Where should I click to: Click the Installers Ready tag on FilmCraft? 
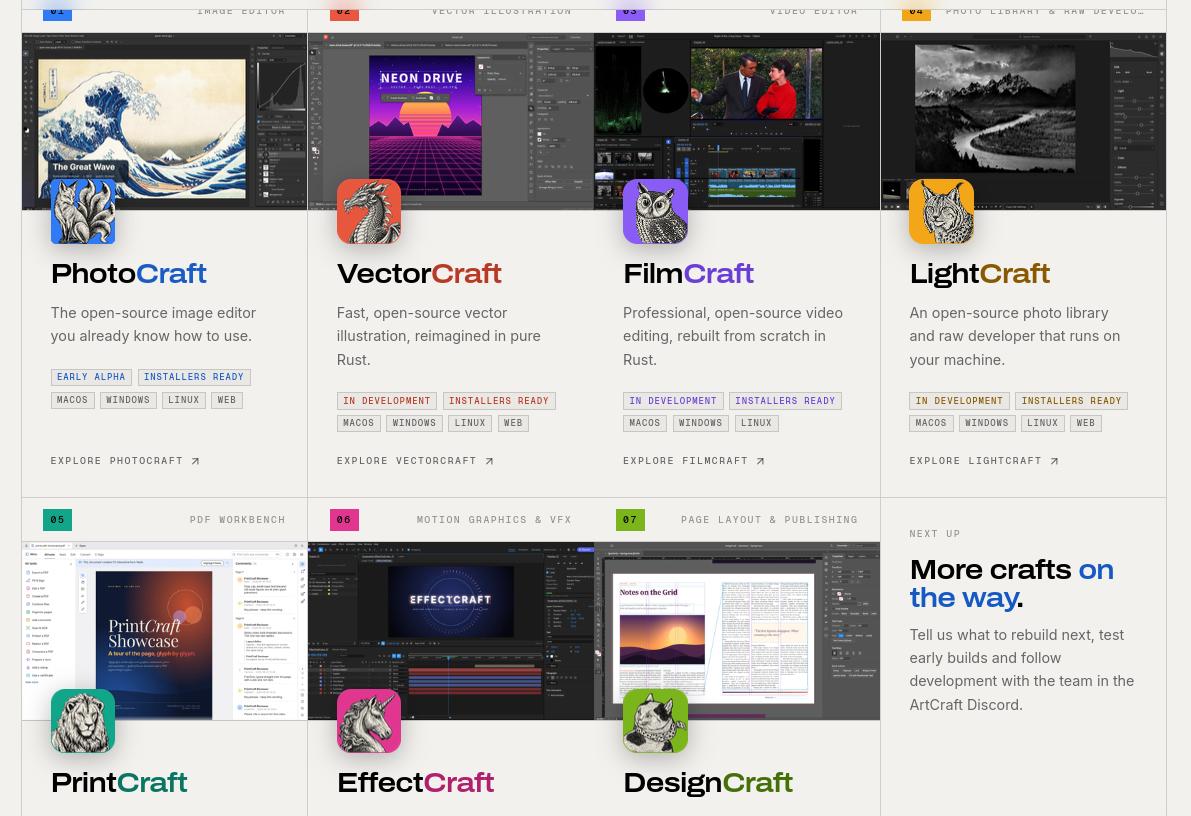[x=785, y=400]
